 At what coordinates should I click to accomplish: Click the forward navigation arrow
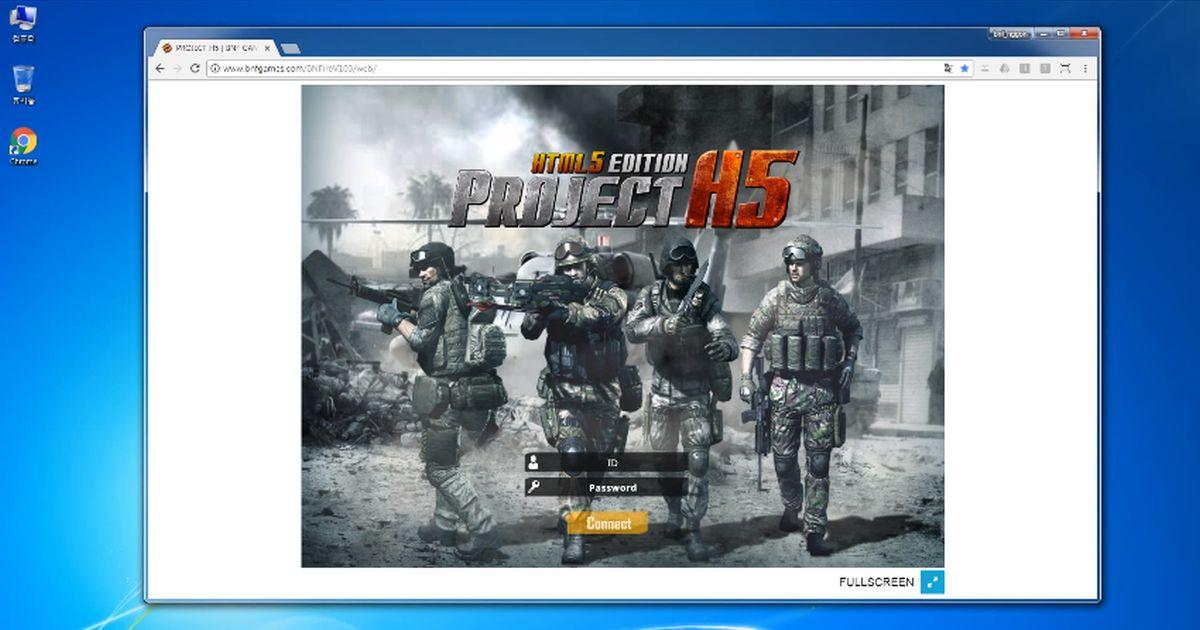click(x=178, y=68)
